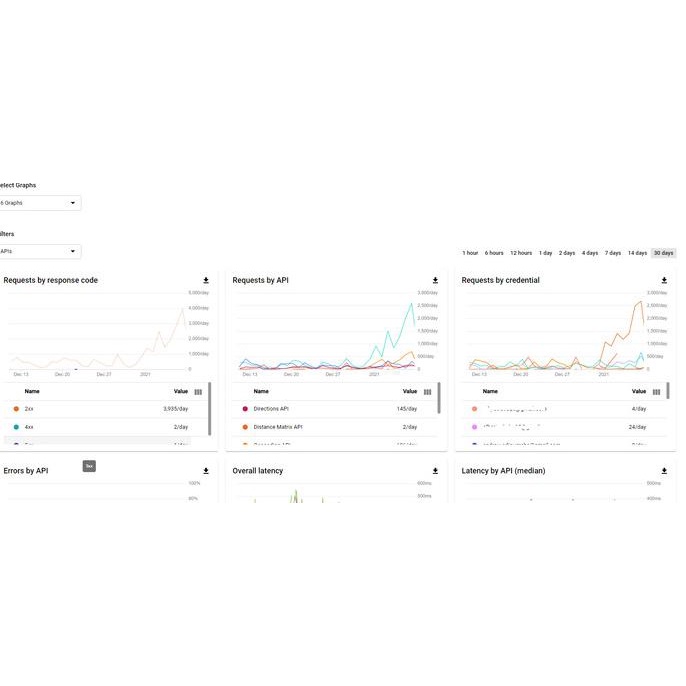Open column options in Requests by API table

pos(427,392)
